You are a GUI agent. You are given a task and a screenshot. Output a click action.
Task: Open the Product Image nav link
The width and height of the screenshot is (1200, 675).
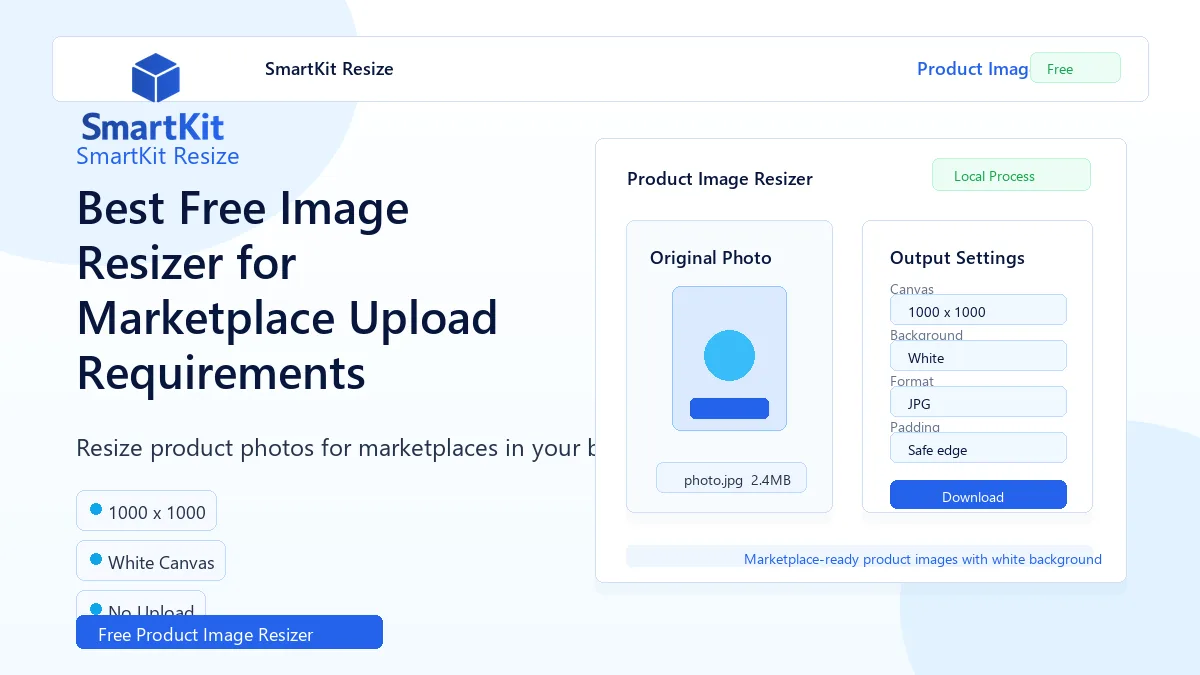coord(973,69)
